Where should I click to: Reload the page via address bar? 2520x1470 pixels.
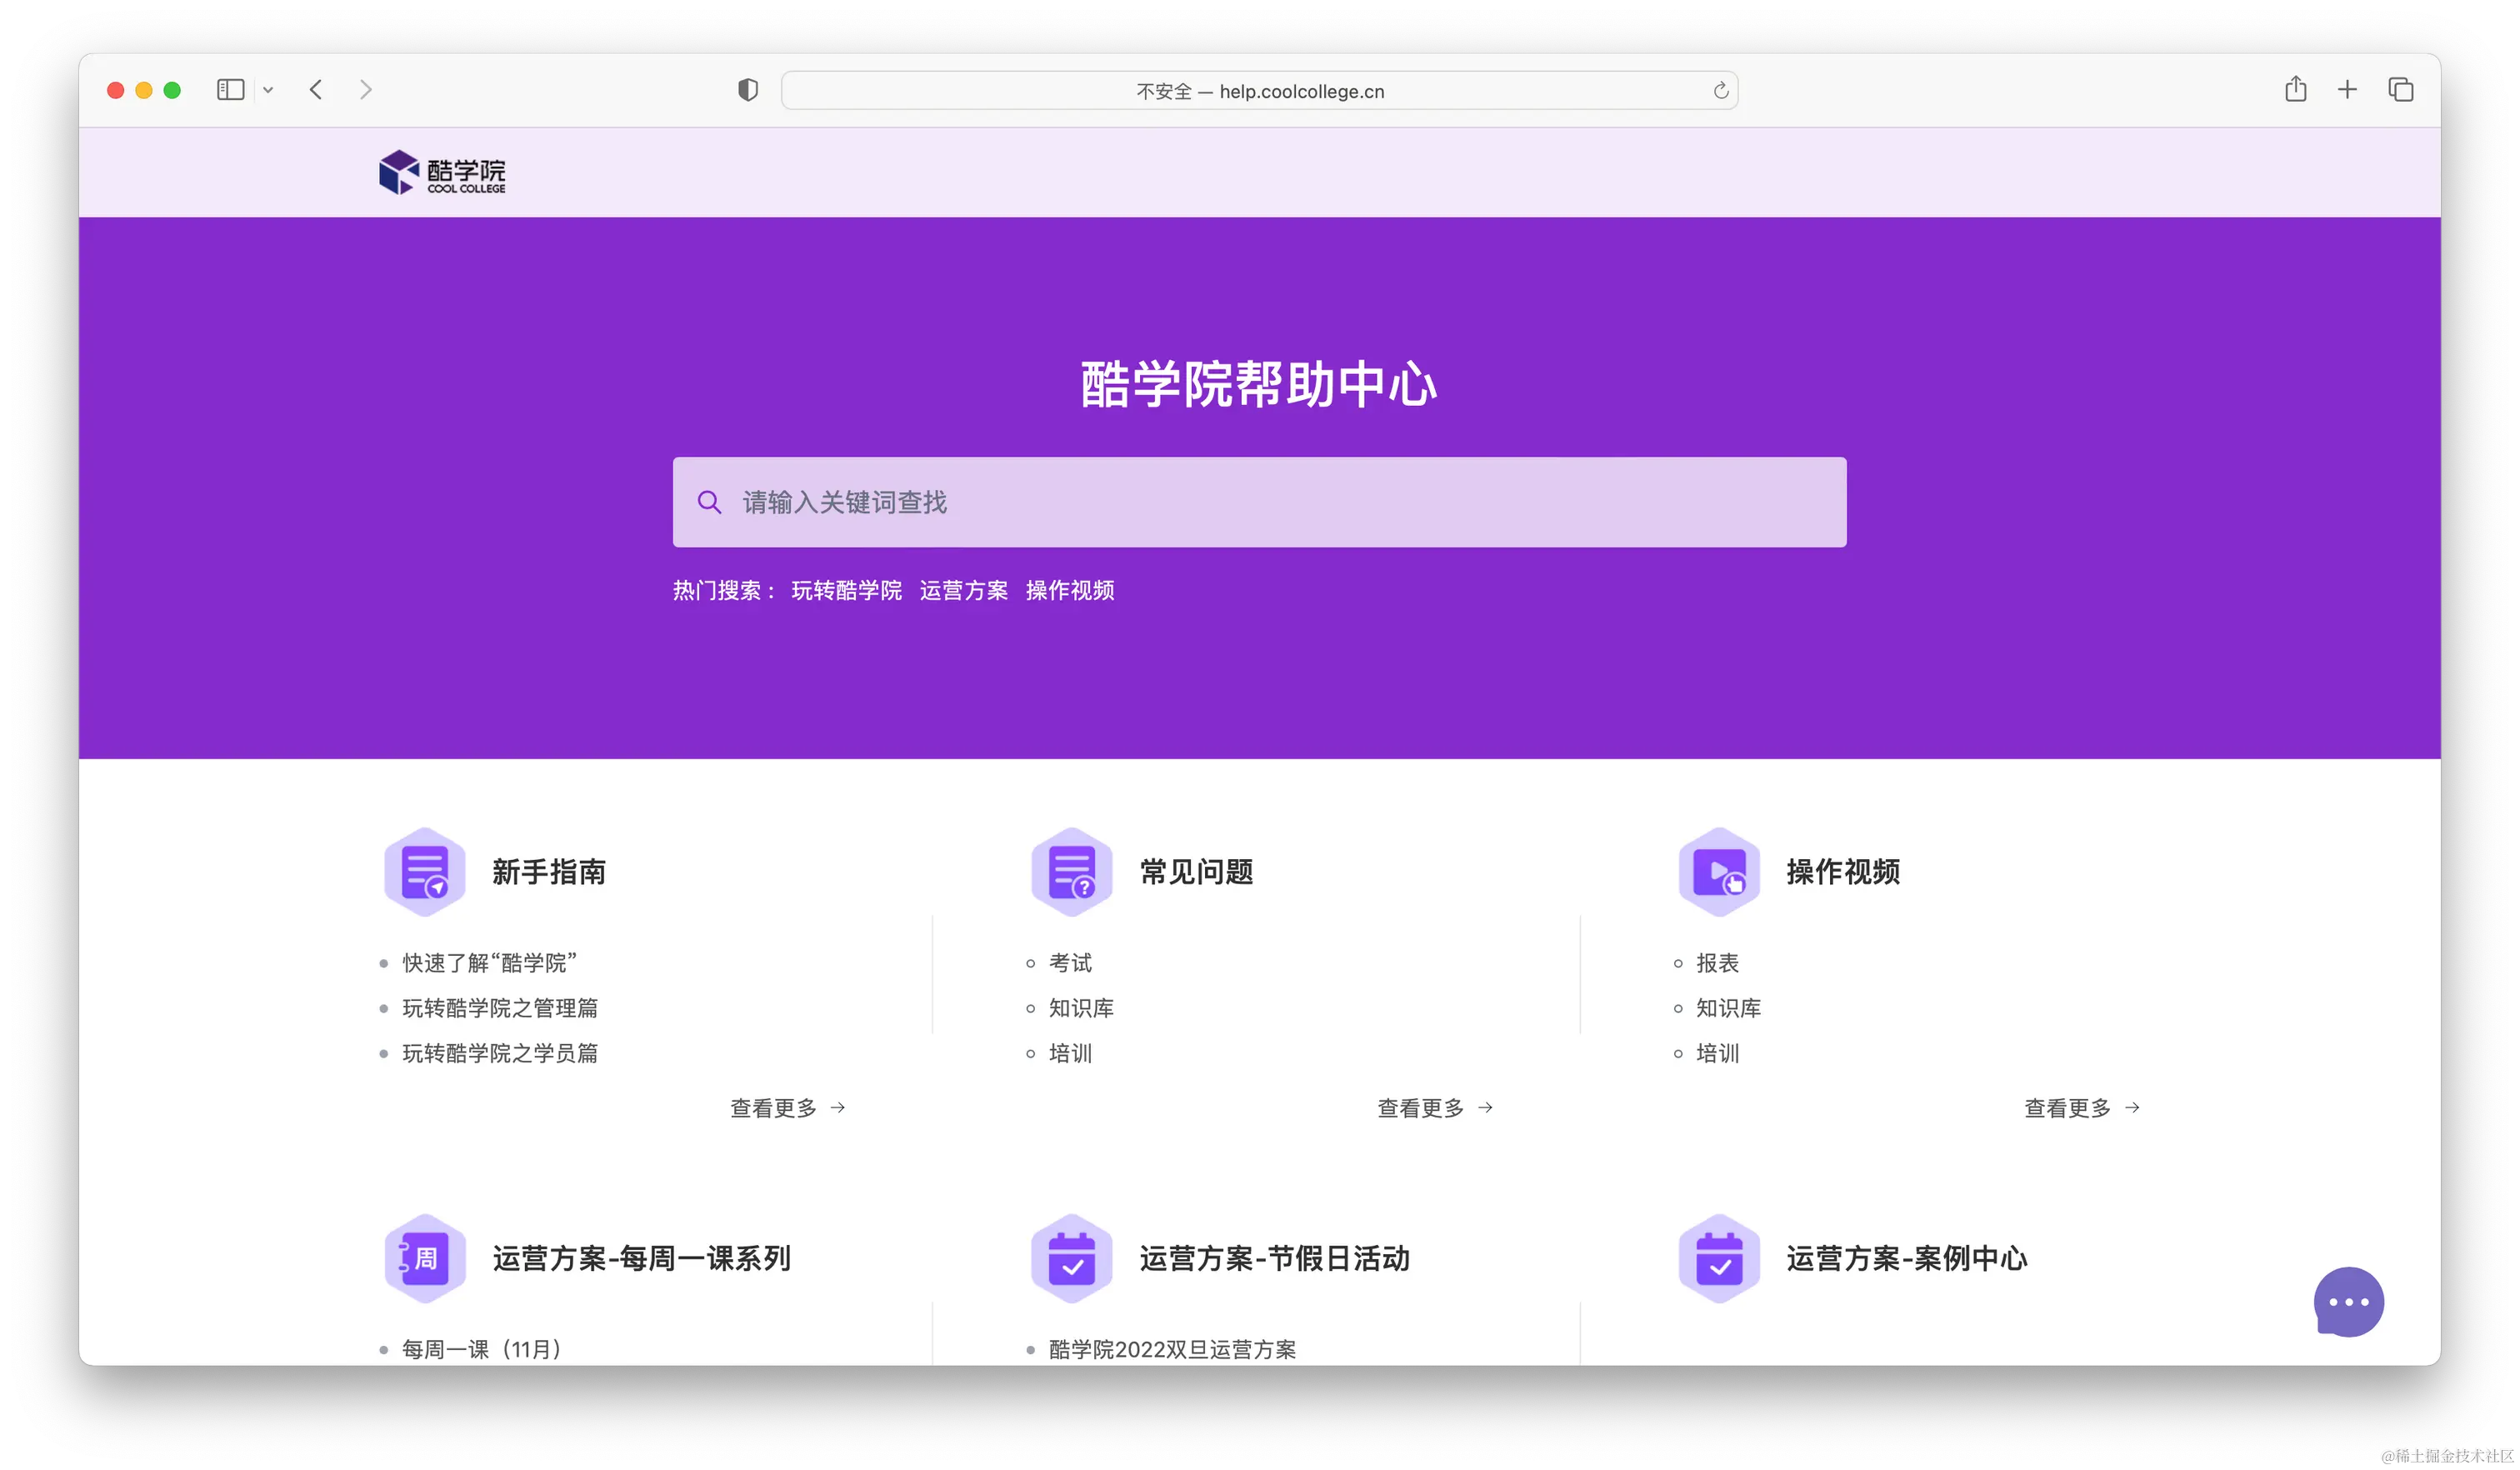(1720, 91)
